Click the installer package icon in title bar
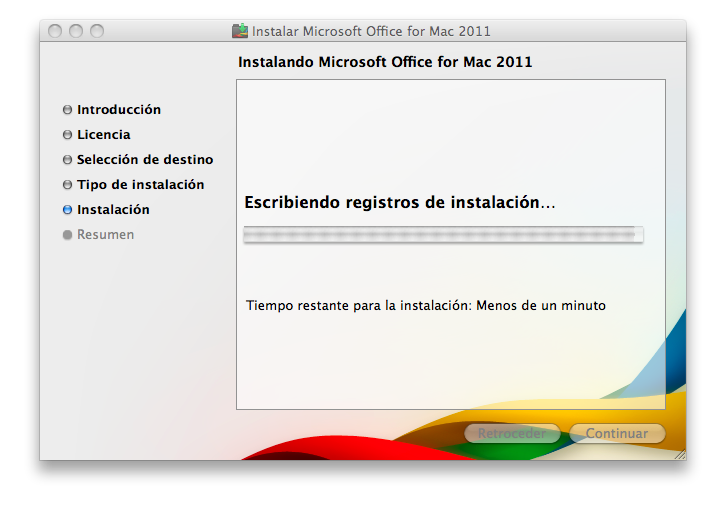The height and width of the screenshot is (520, 726). point(240,31)
